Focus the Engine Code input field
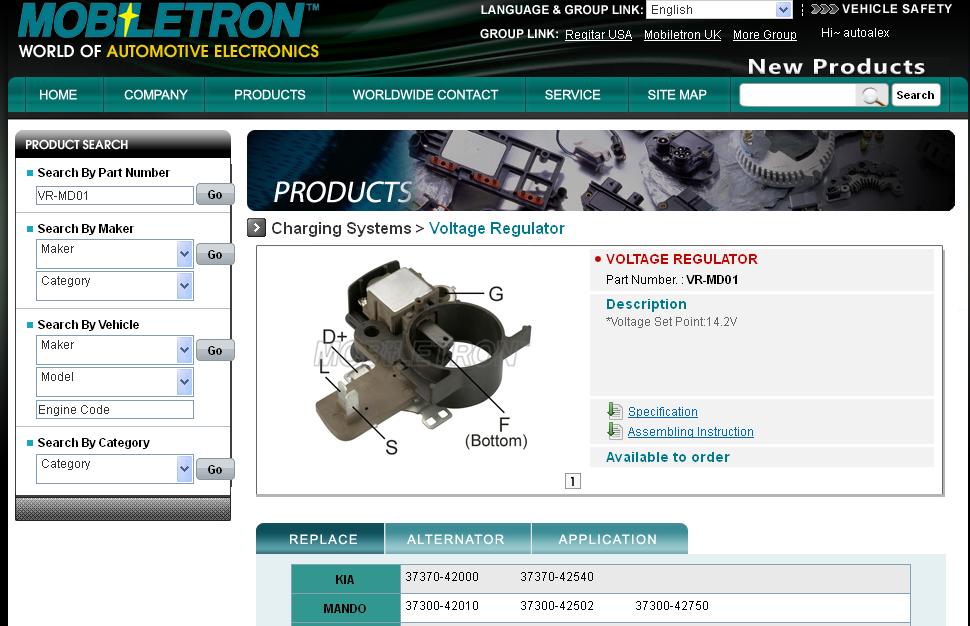 click(115, 409)
